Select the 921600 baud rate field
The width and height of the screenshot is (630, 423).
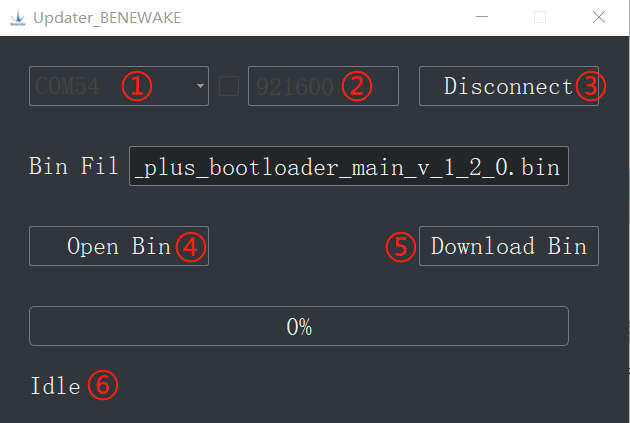(323, 86)
